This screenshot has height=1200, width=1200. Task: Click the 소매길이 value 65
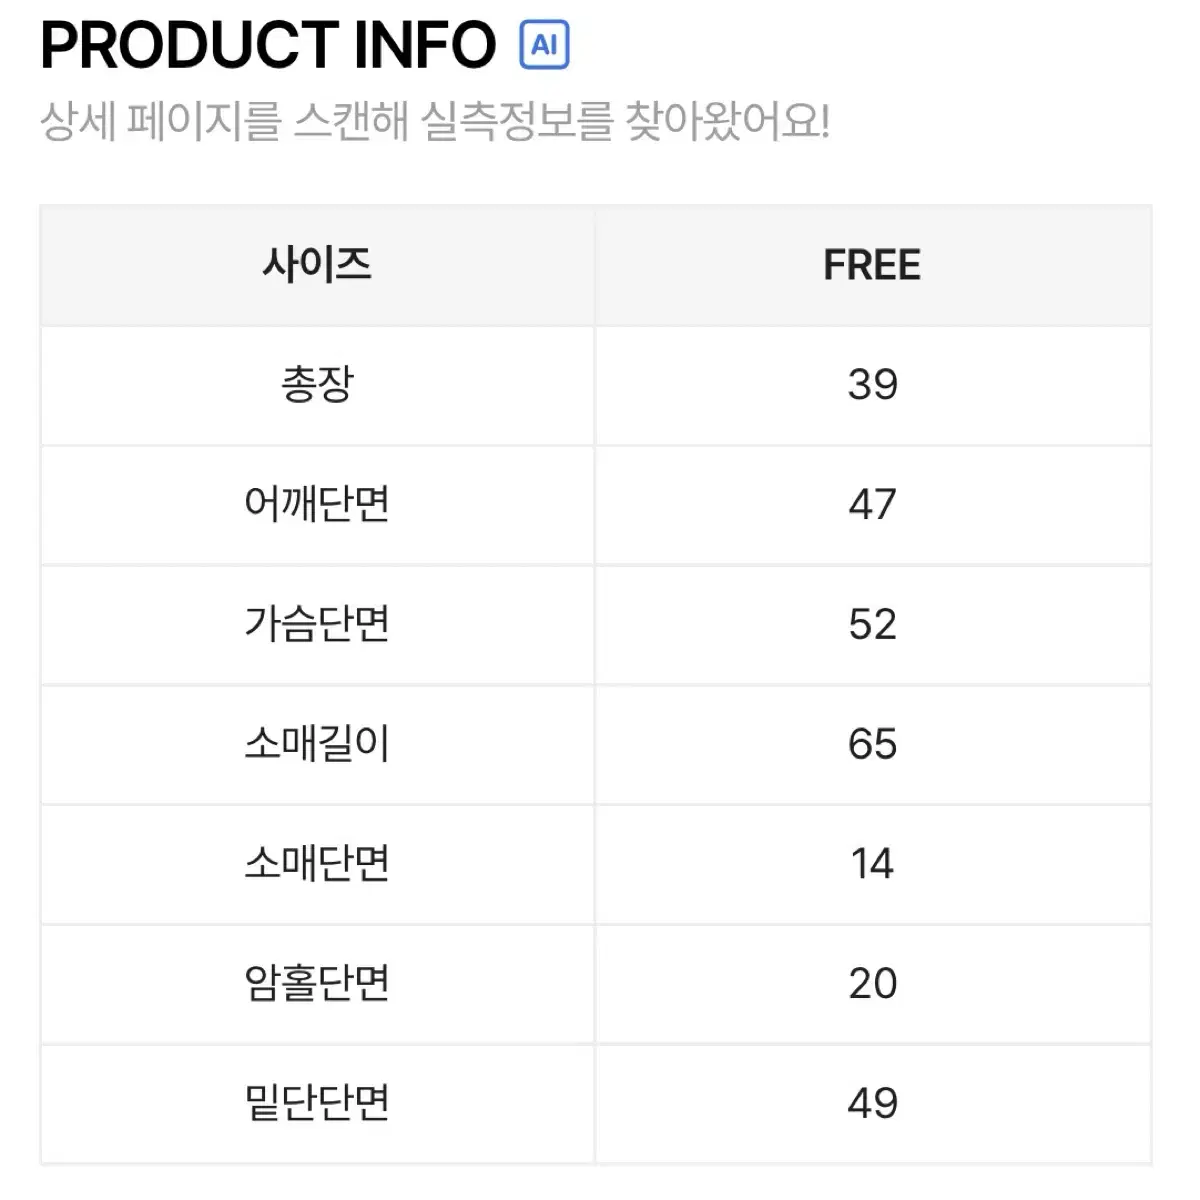pyautogui.click(x=872, y=745)
